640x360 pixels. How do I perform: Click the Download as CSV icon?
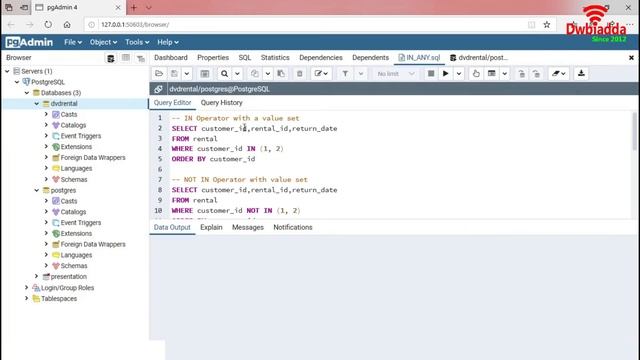pyautogui.click(x=581, y=74)
